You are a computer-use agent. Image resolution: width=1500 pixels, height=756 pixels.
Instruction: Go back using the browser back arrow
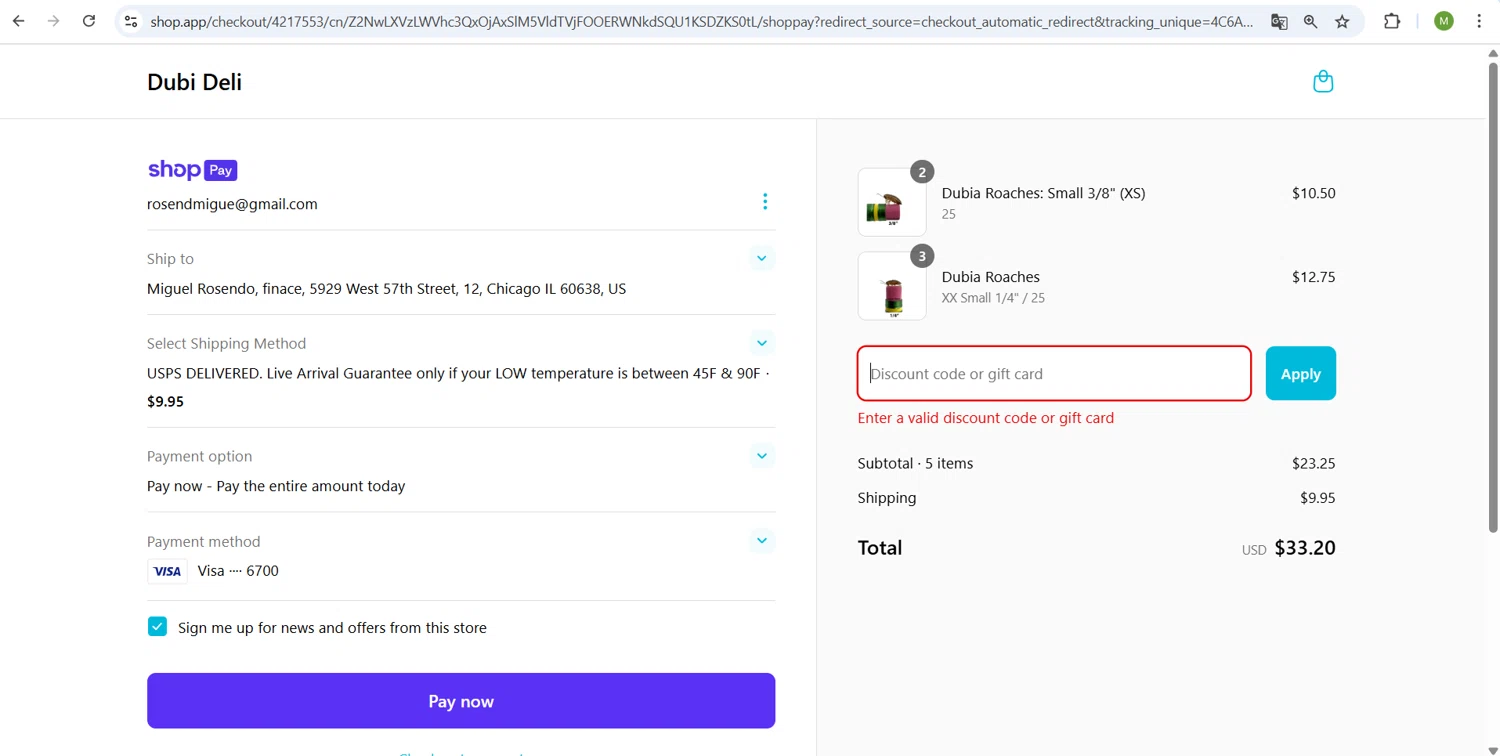click(19, 21)
